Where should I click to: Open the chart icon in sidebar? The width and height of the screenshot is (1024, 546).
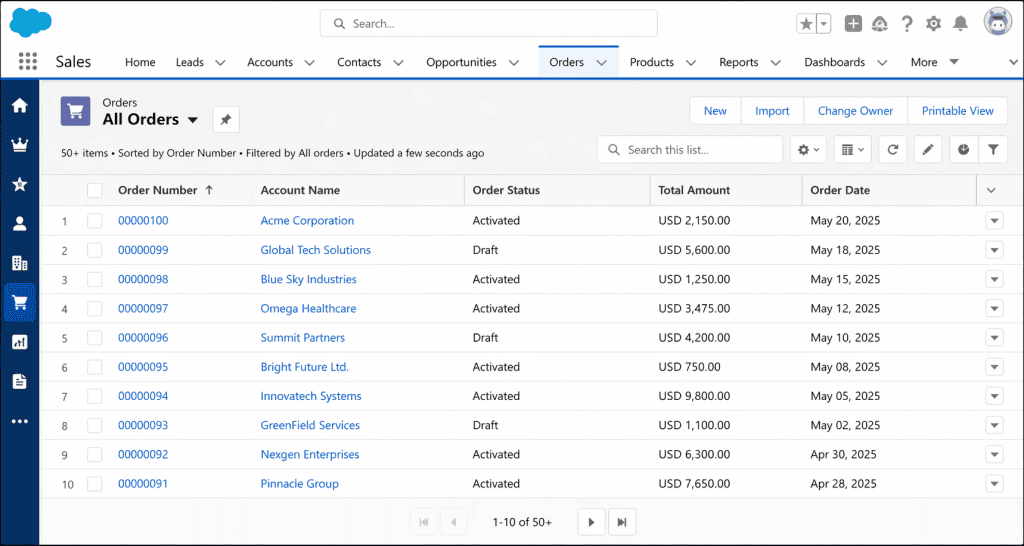(x=20, y=342)
